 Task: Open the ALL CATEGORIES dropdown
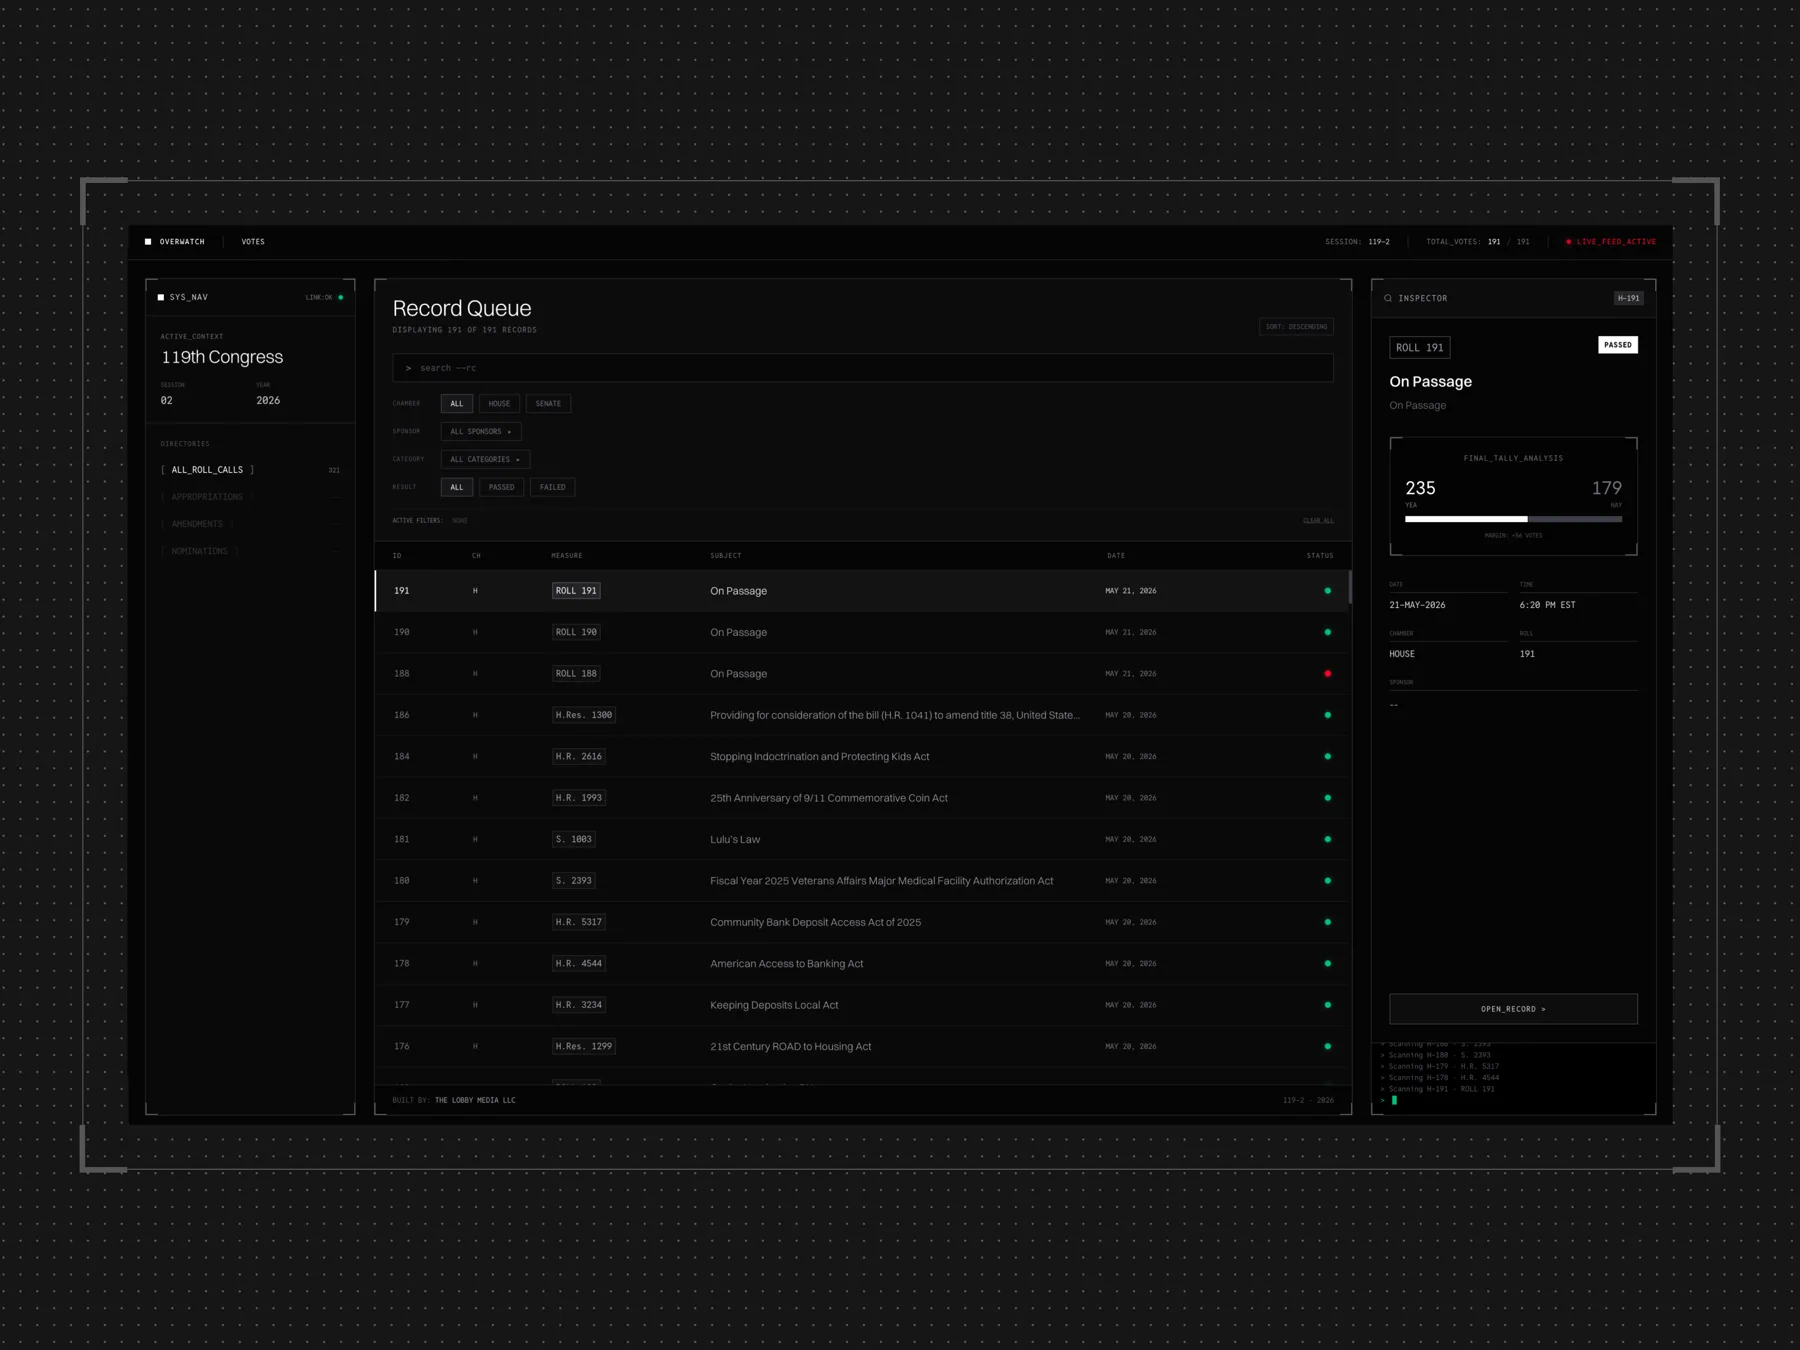[485, 460]
